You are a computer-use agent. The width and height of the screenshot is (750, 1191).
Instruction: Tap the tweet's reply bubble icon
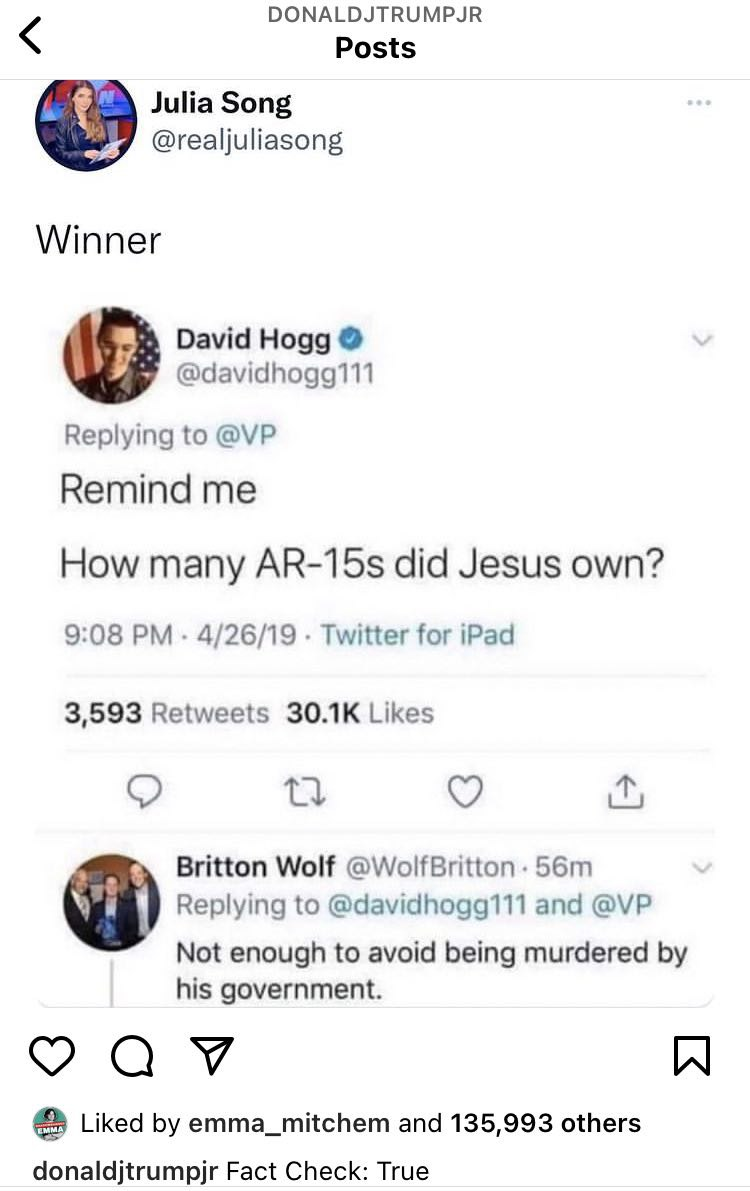point(144,791)
